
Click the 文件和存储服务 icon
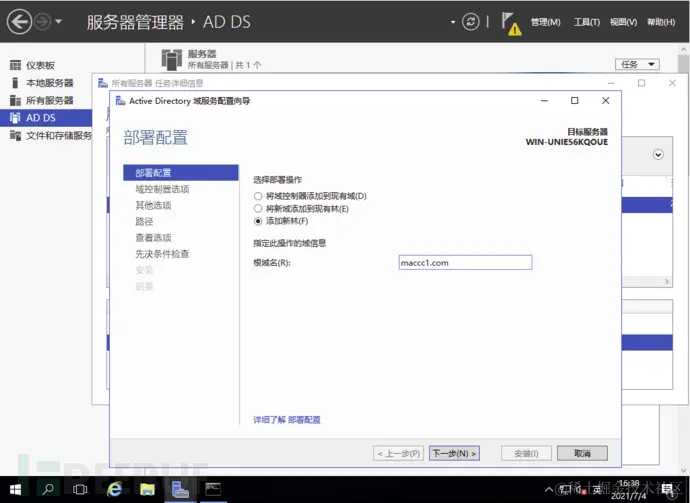pos(15,136)
